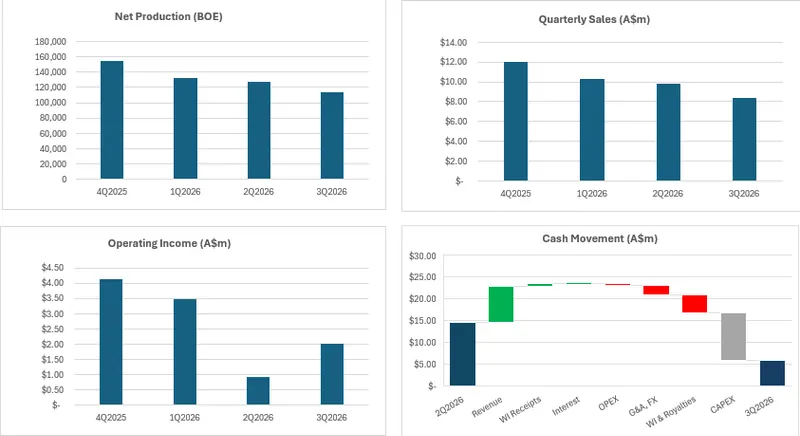The image size is (800, 436).
Task: Click the Net Production (BOE) chart title
Action: [168, 16]
